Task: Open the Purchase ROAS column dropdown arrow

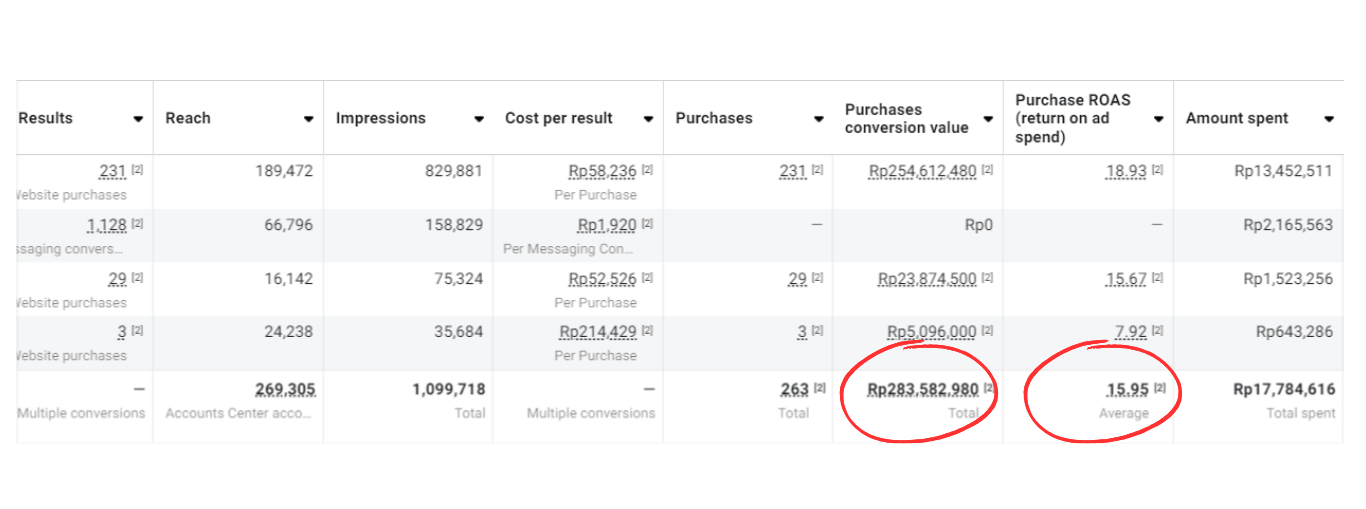Action: 1159,119
